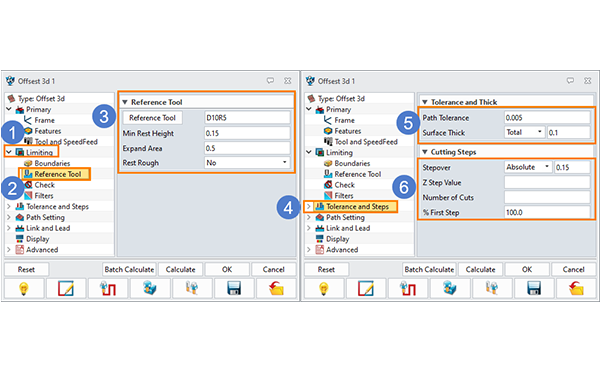Viewport: 600px width, 371px height.
Task: Click Calculate button in left dialog
Action: click(x=181, y=269)
